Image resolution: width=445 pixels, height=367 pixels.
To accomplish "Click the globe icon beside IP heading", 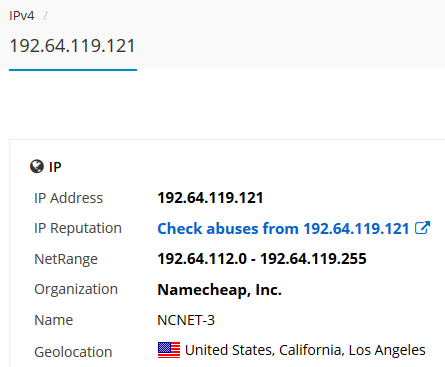I will (x=37, y=166).
